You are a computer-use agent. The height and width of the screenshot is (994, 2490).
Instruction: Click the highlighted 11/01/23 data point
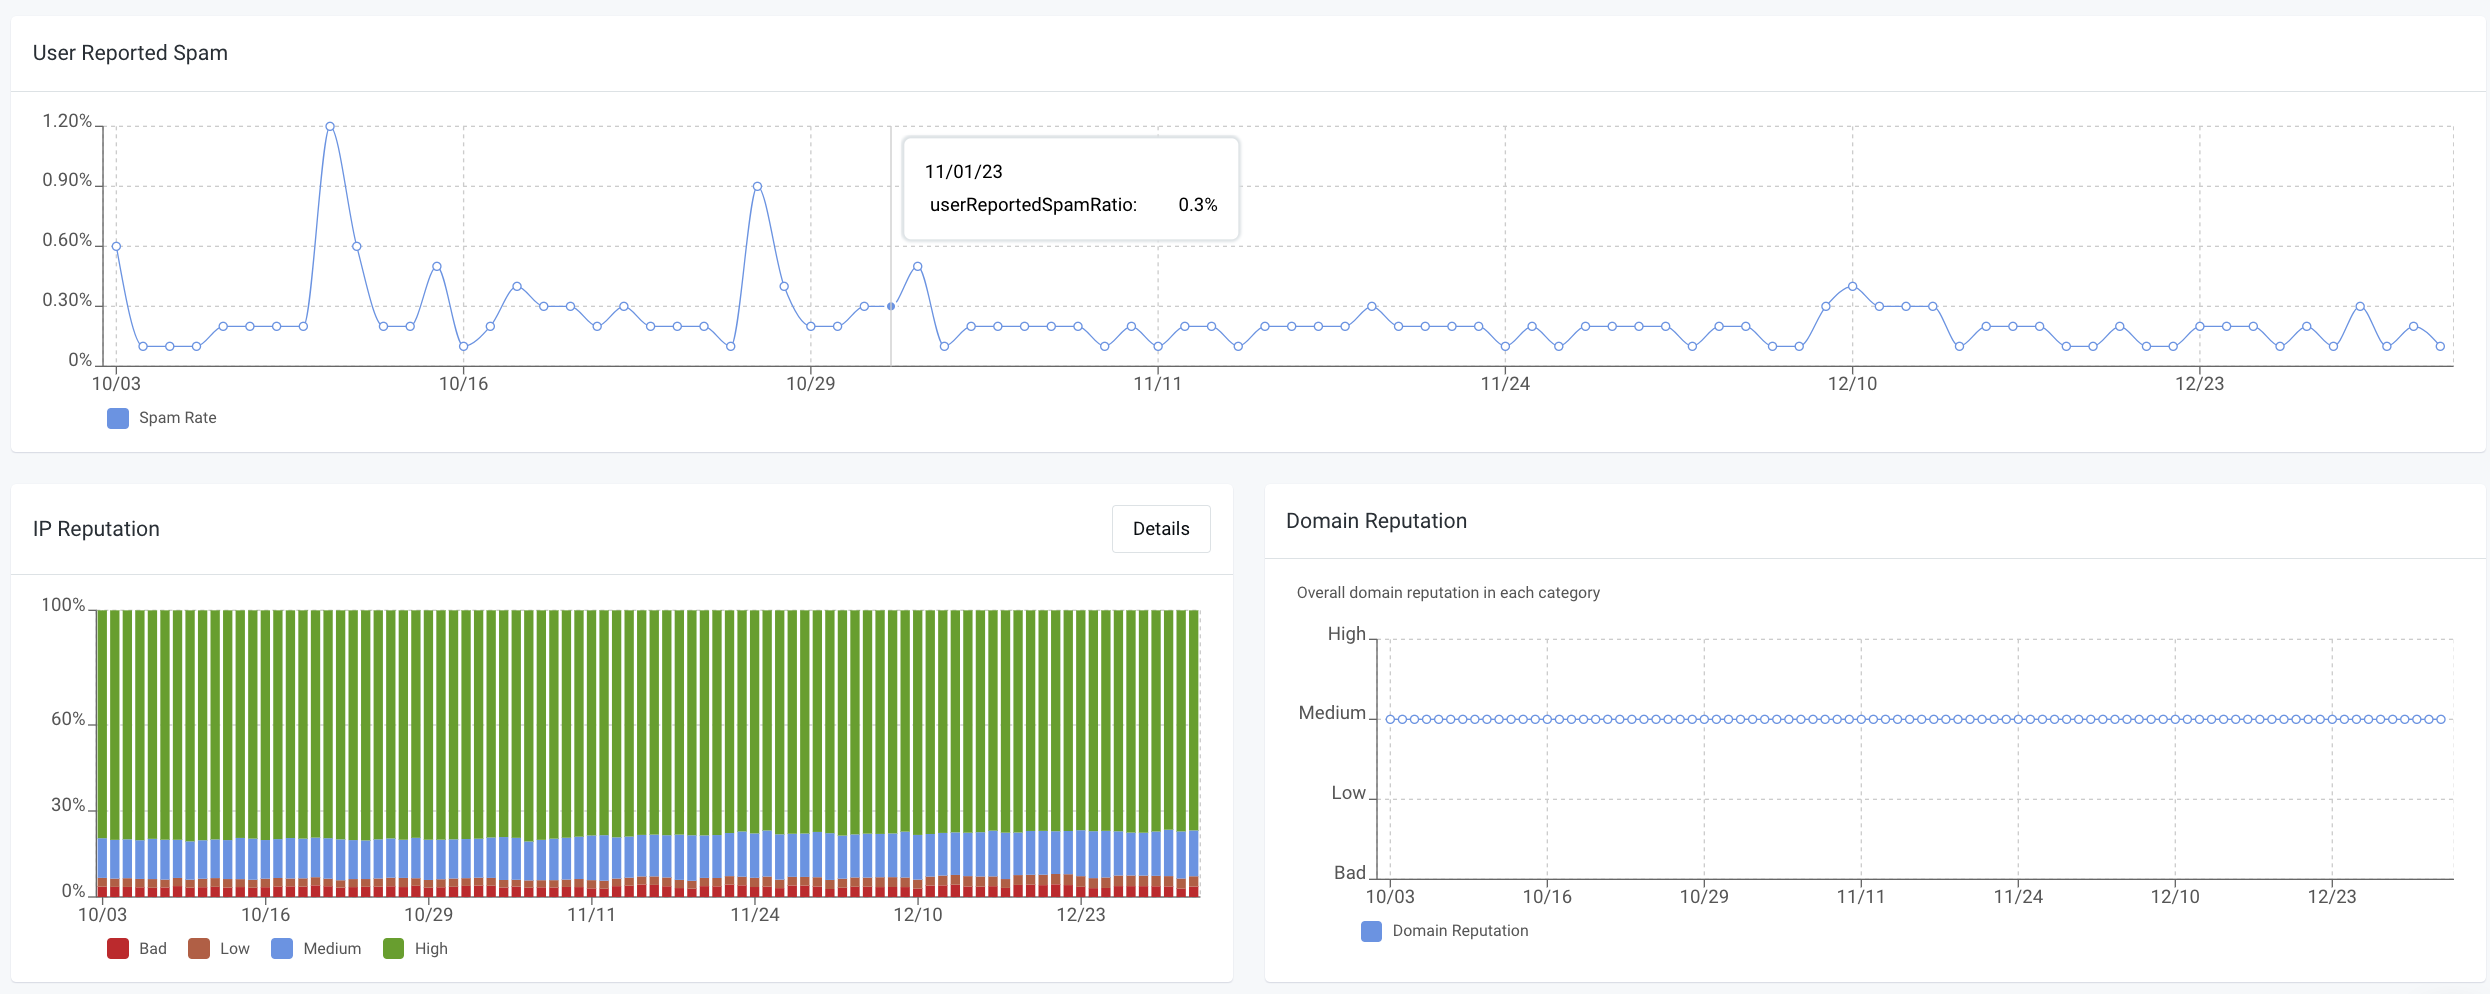click(x=891, y=306)
